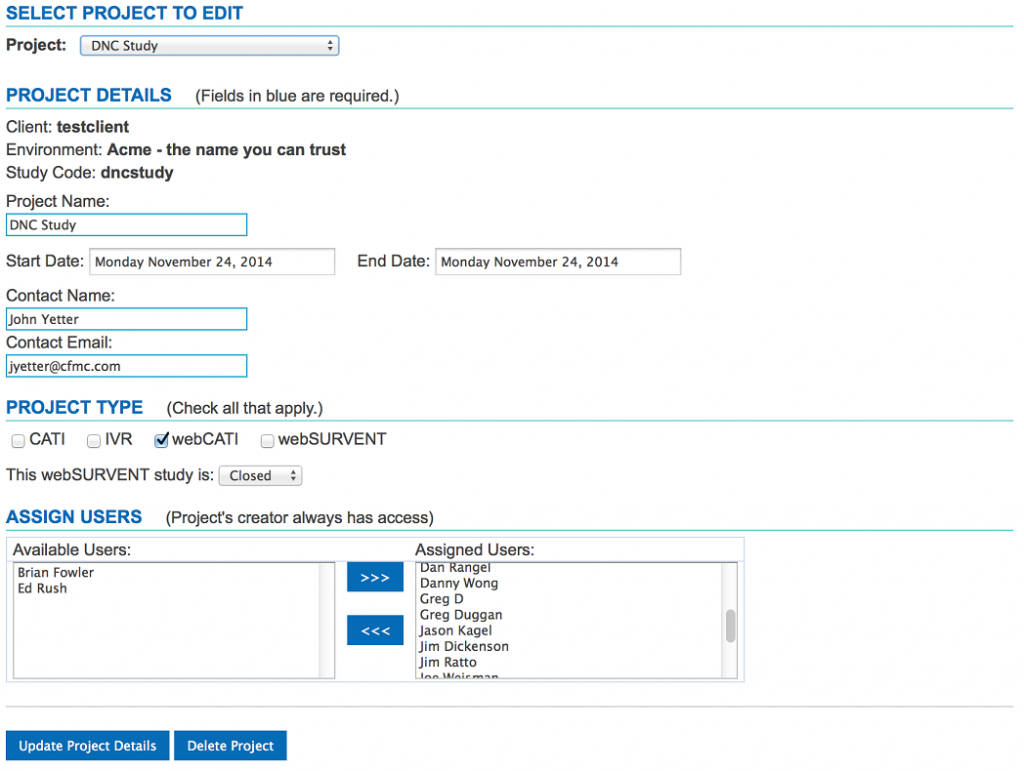Enable the IVR project type checkbox
Image resolution: width=1024 pixels, height=771 pixels.
click(93, 440)
